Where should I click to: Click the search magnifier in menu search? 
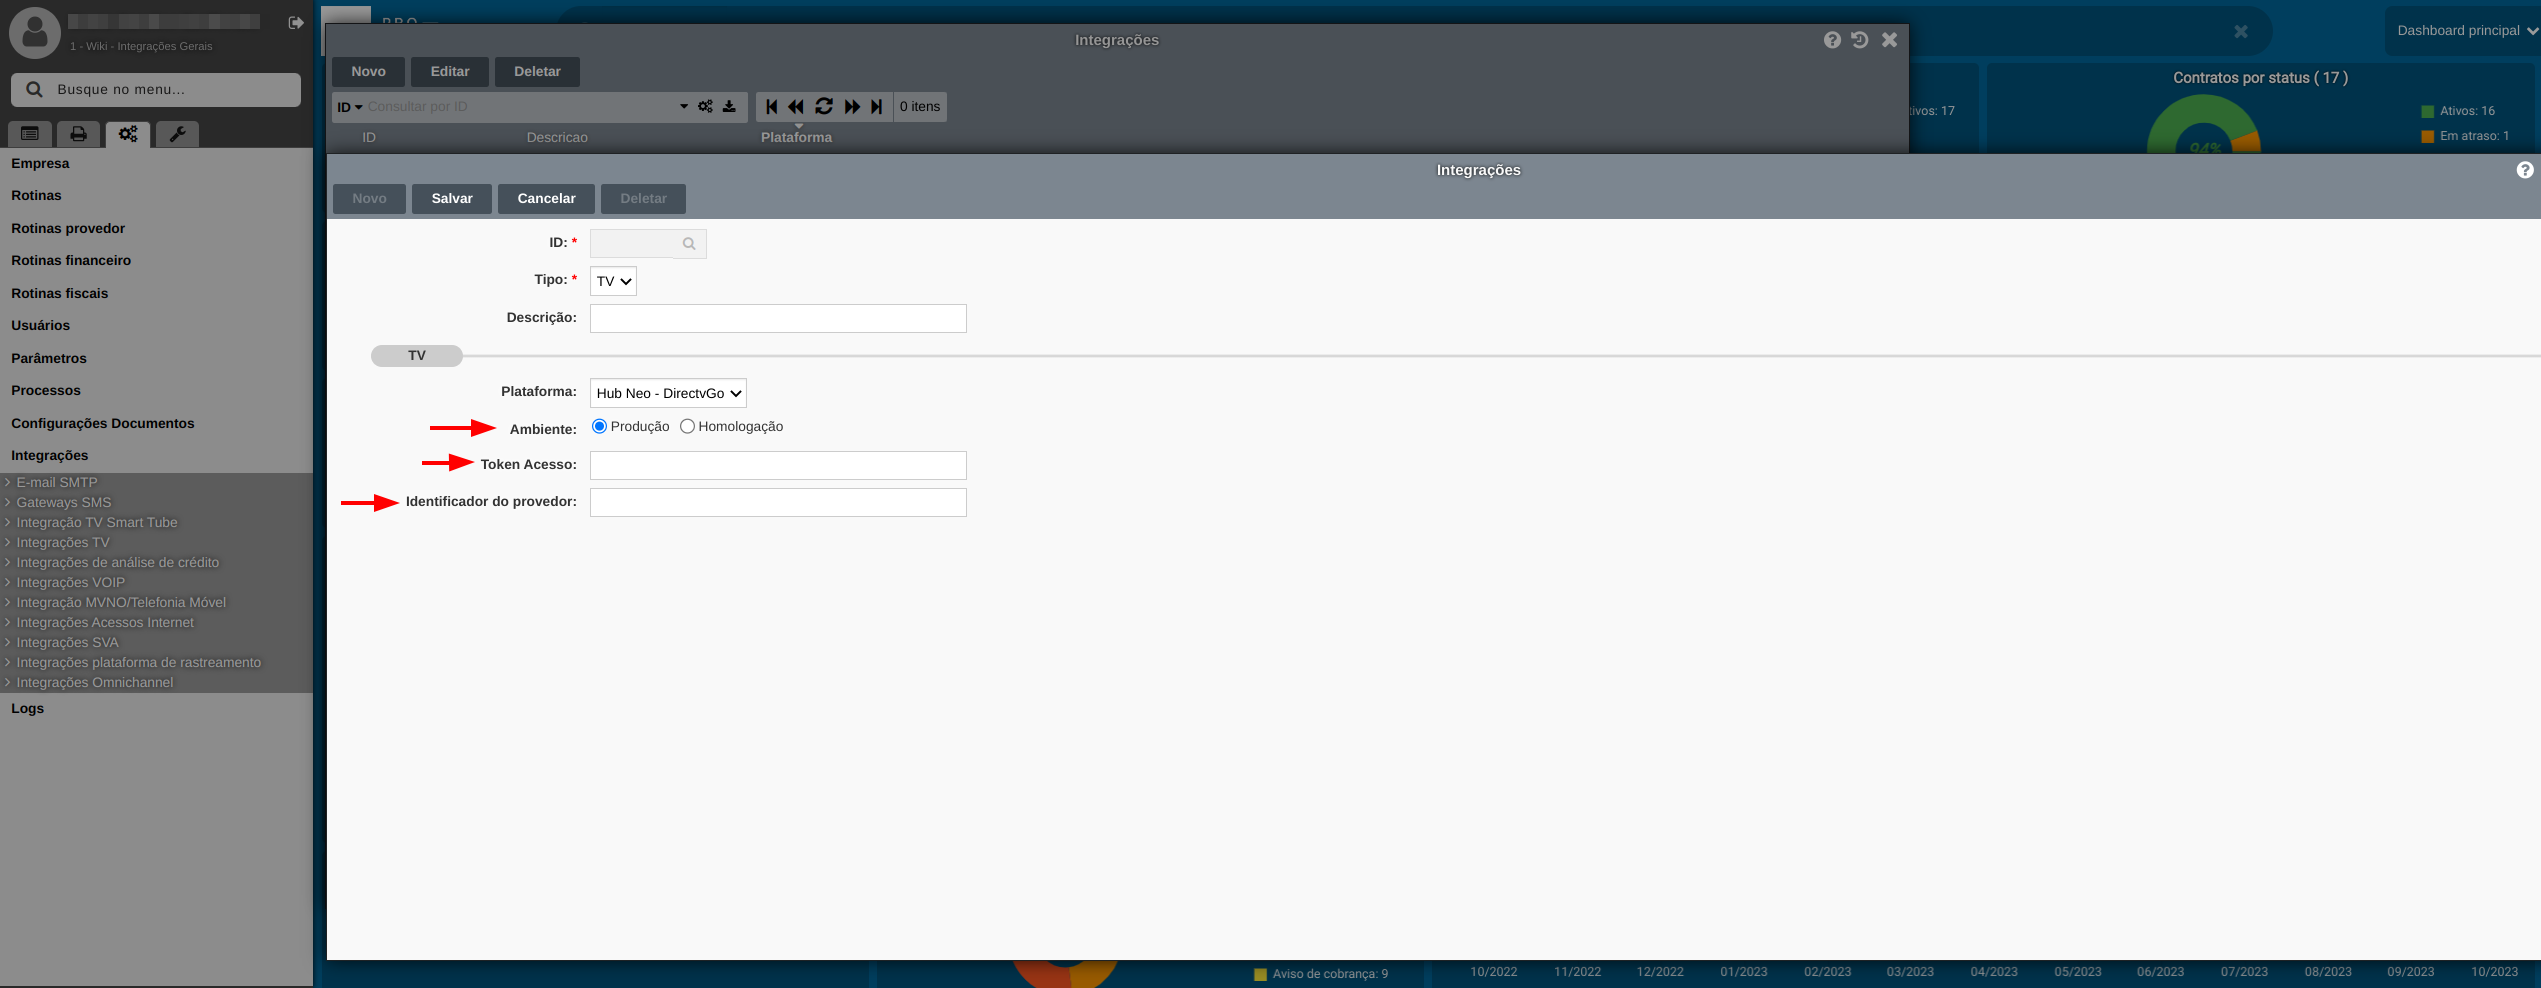(34, 89)
